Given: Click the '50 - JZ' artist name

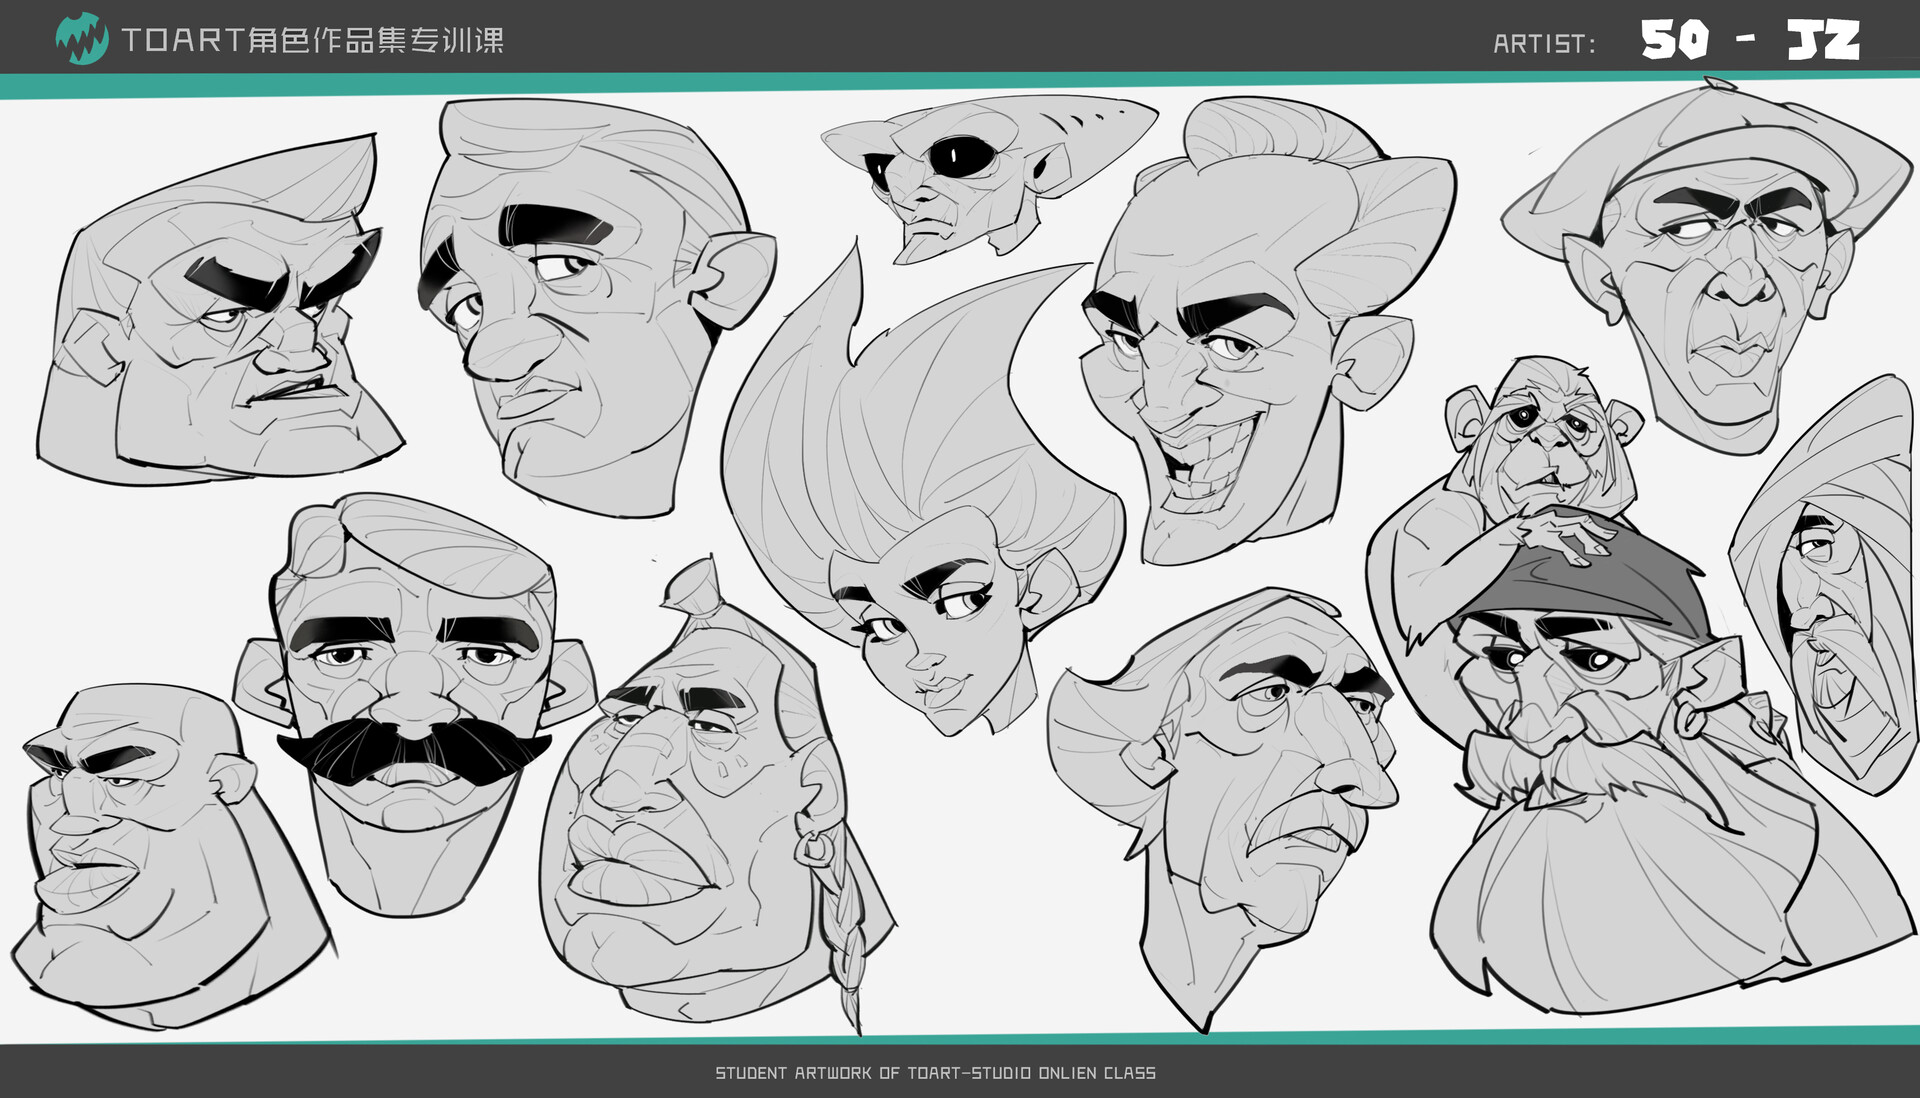Looking at the screenshot, I should point(1750,40).
